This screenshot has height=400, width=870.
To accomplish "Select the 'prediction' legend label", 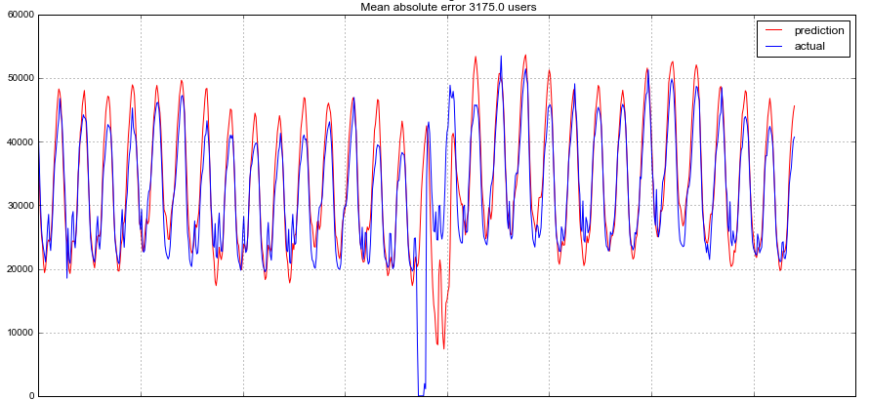I will (819, 31).
